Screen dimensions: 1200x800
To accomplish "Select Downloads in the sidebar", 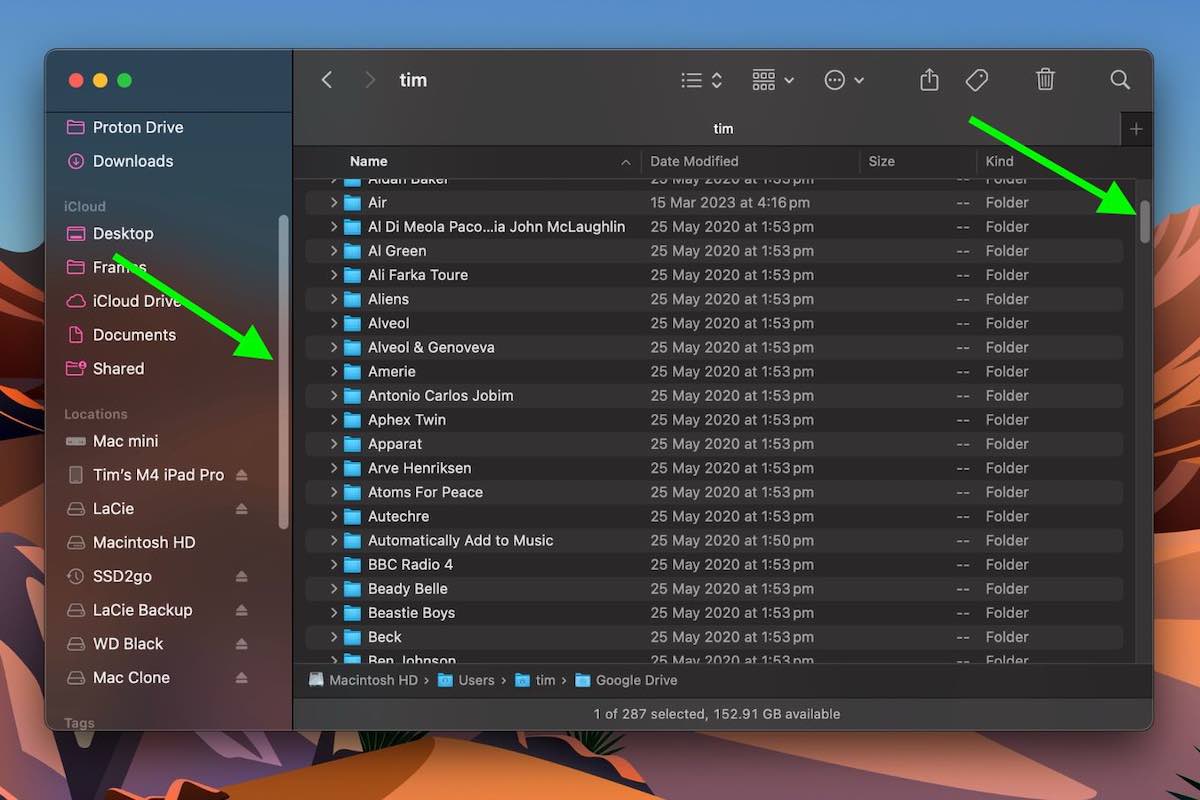I will pos(133,161).
